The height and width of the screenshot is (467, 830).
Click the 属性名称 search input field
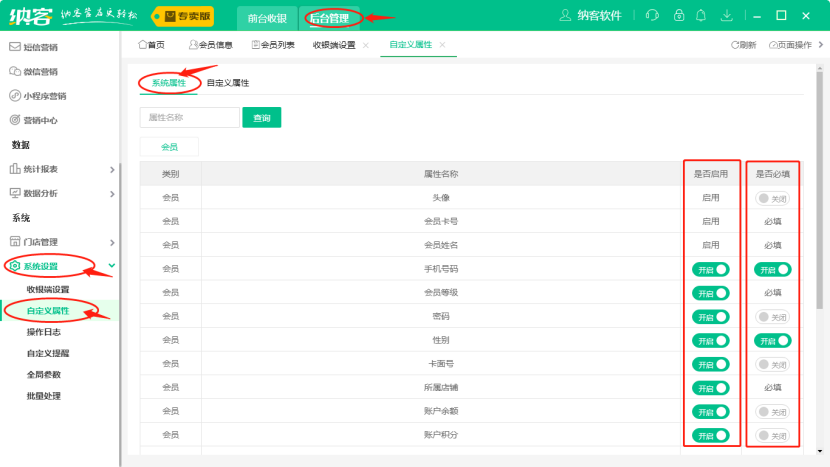tap(189, 118)
